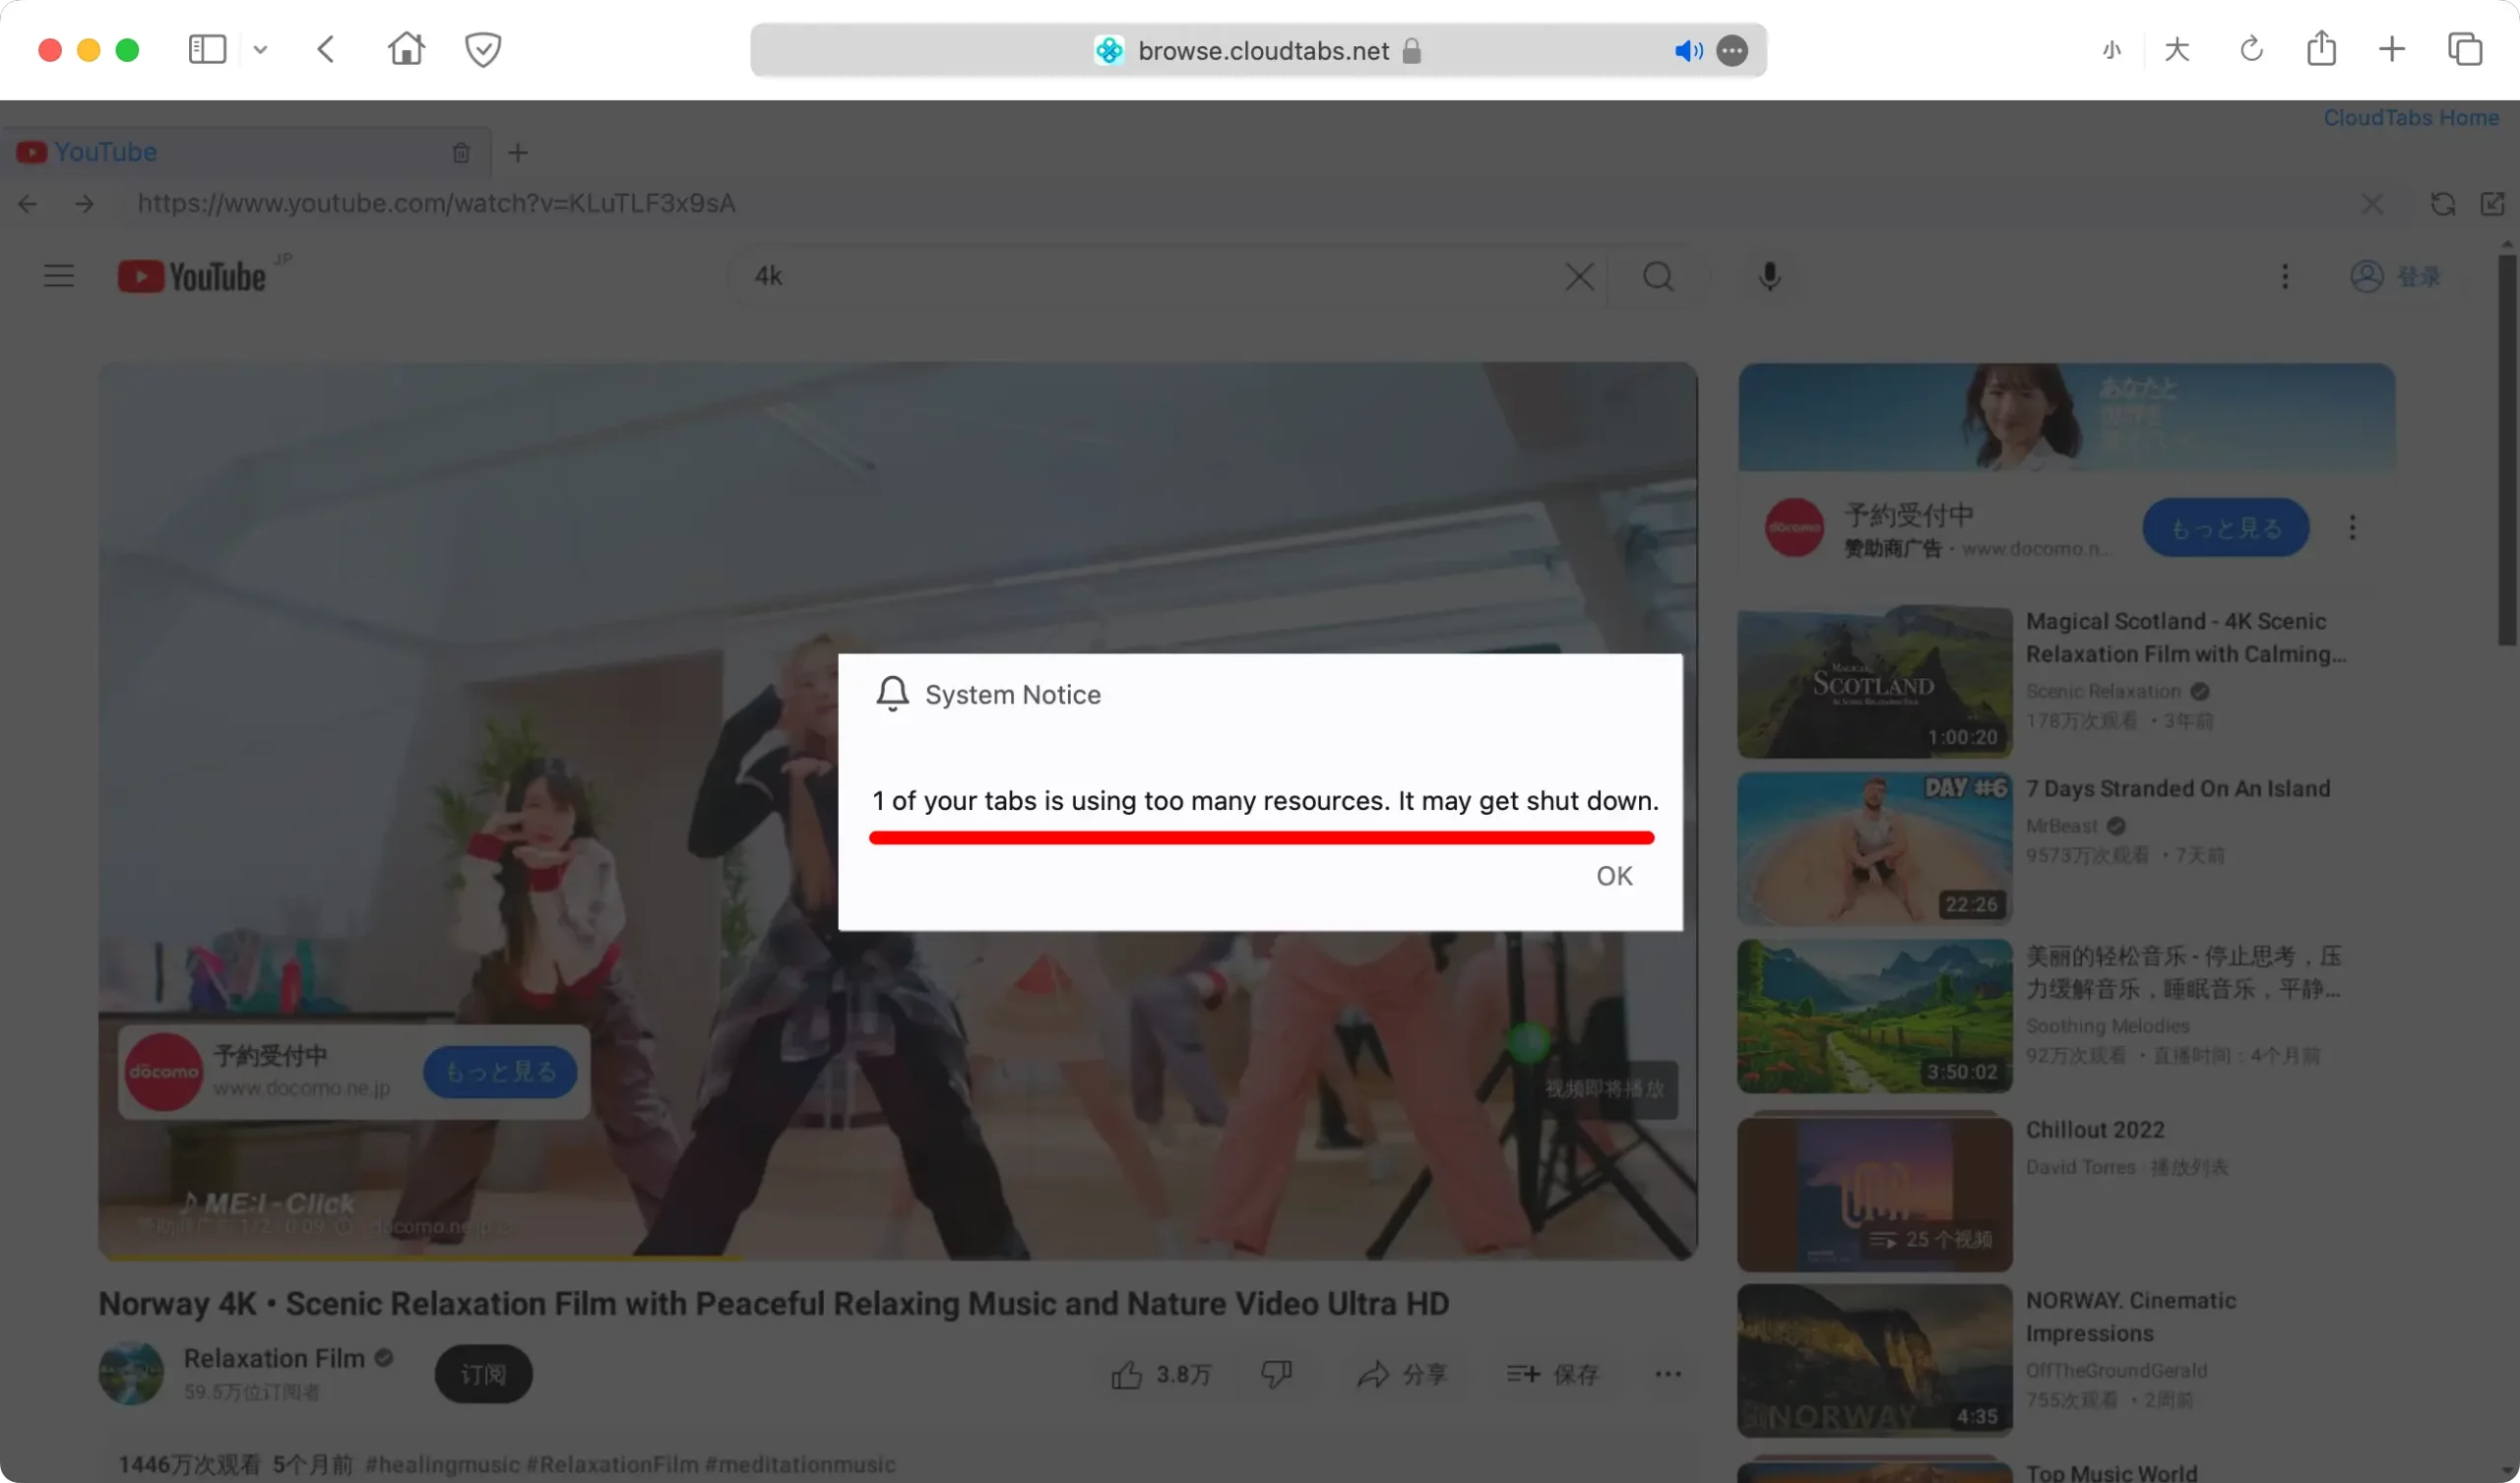Image resolution: width=2520 pixels, height=1483 pixels.
Task: Click docomo banner ad image in sidebar
Action: point(2067,417)
